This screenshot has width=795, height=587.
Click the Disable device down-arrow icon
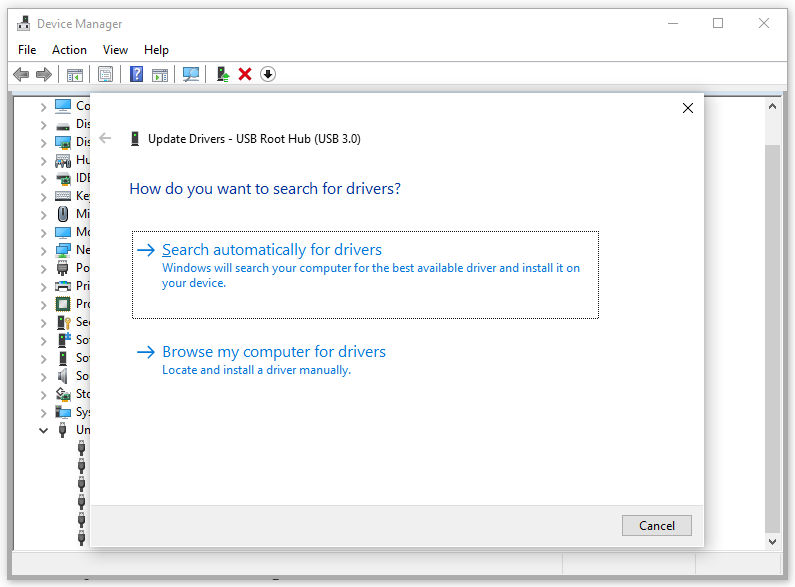click(x=268, y=74)
